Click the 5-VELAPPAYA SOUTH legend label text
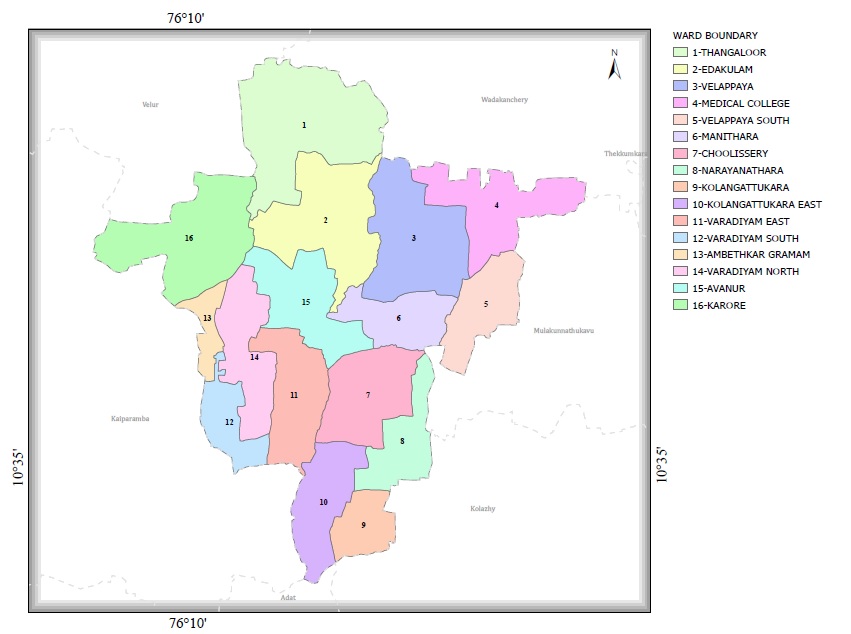The width and height of the screenshot is (851, 634). pos(741,120)
